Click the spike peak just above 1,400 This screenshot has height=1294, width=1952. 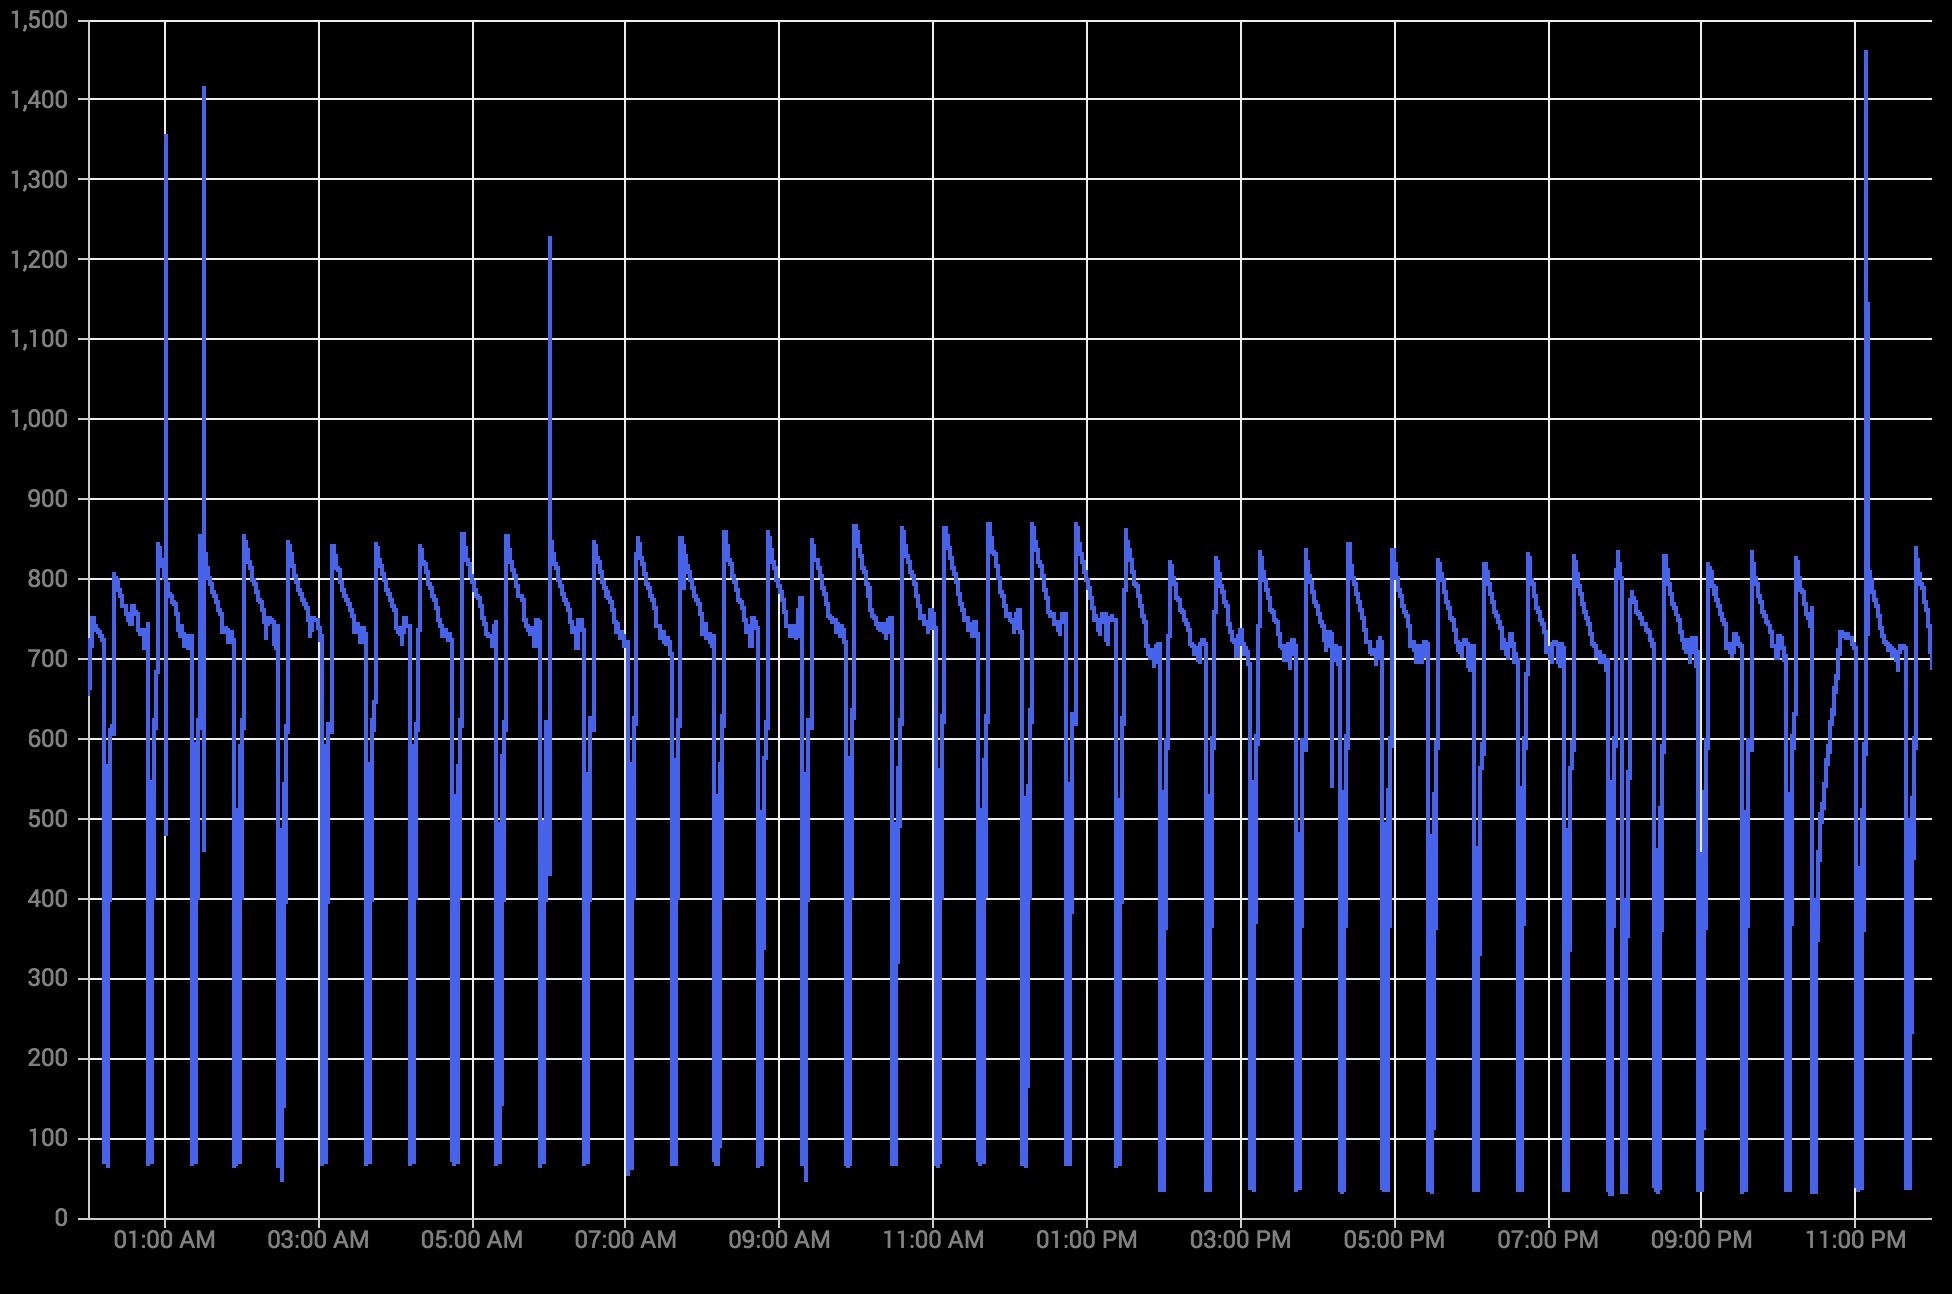pos(204,88)
